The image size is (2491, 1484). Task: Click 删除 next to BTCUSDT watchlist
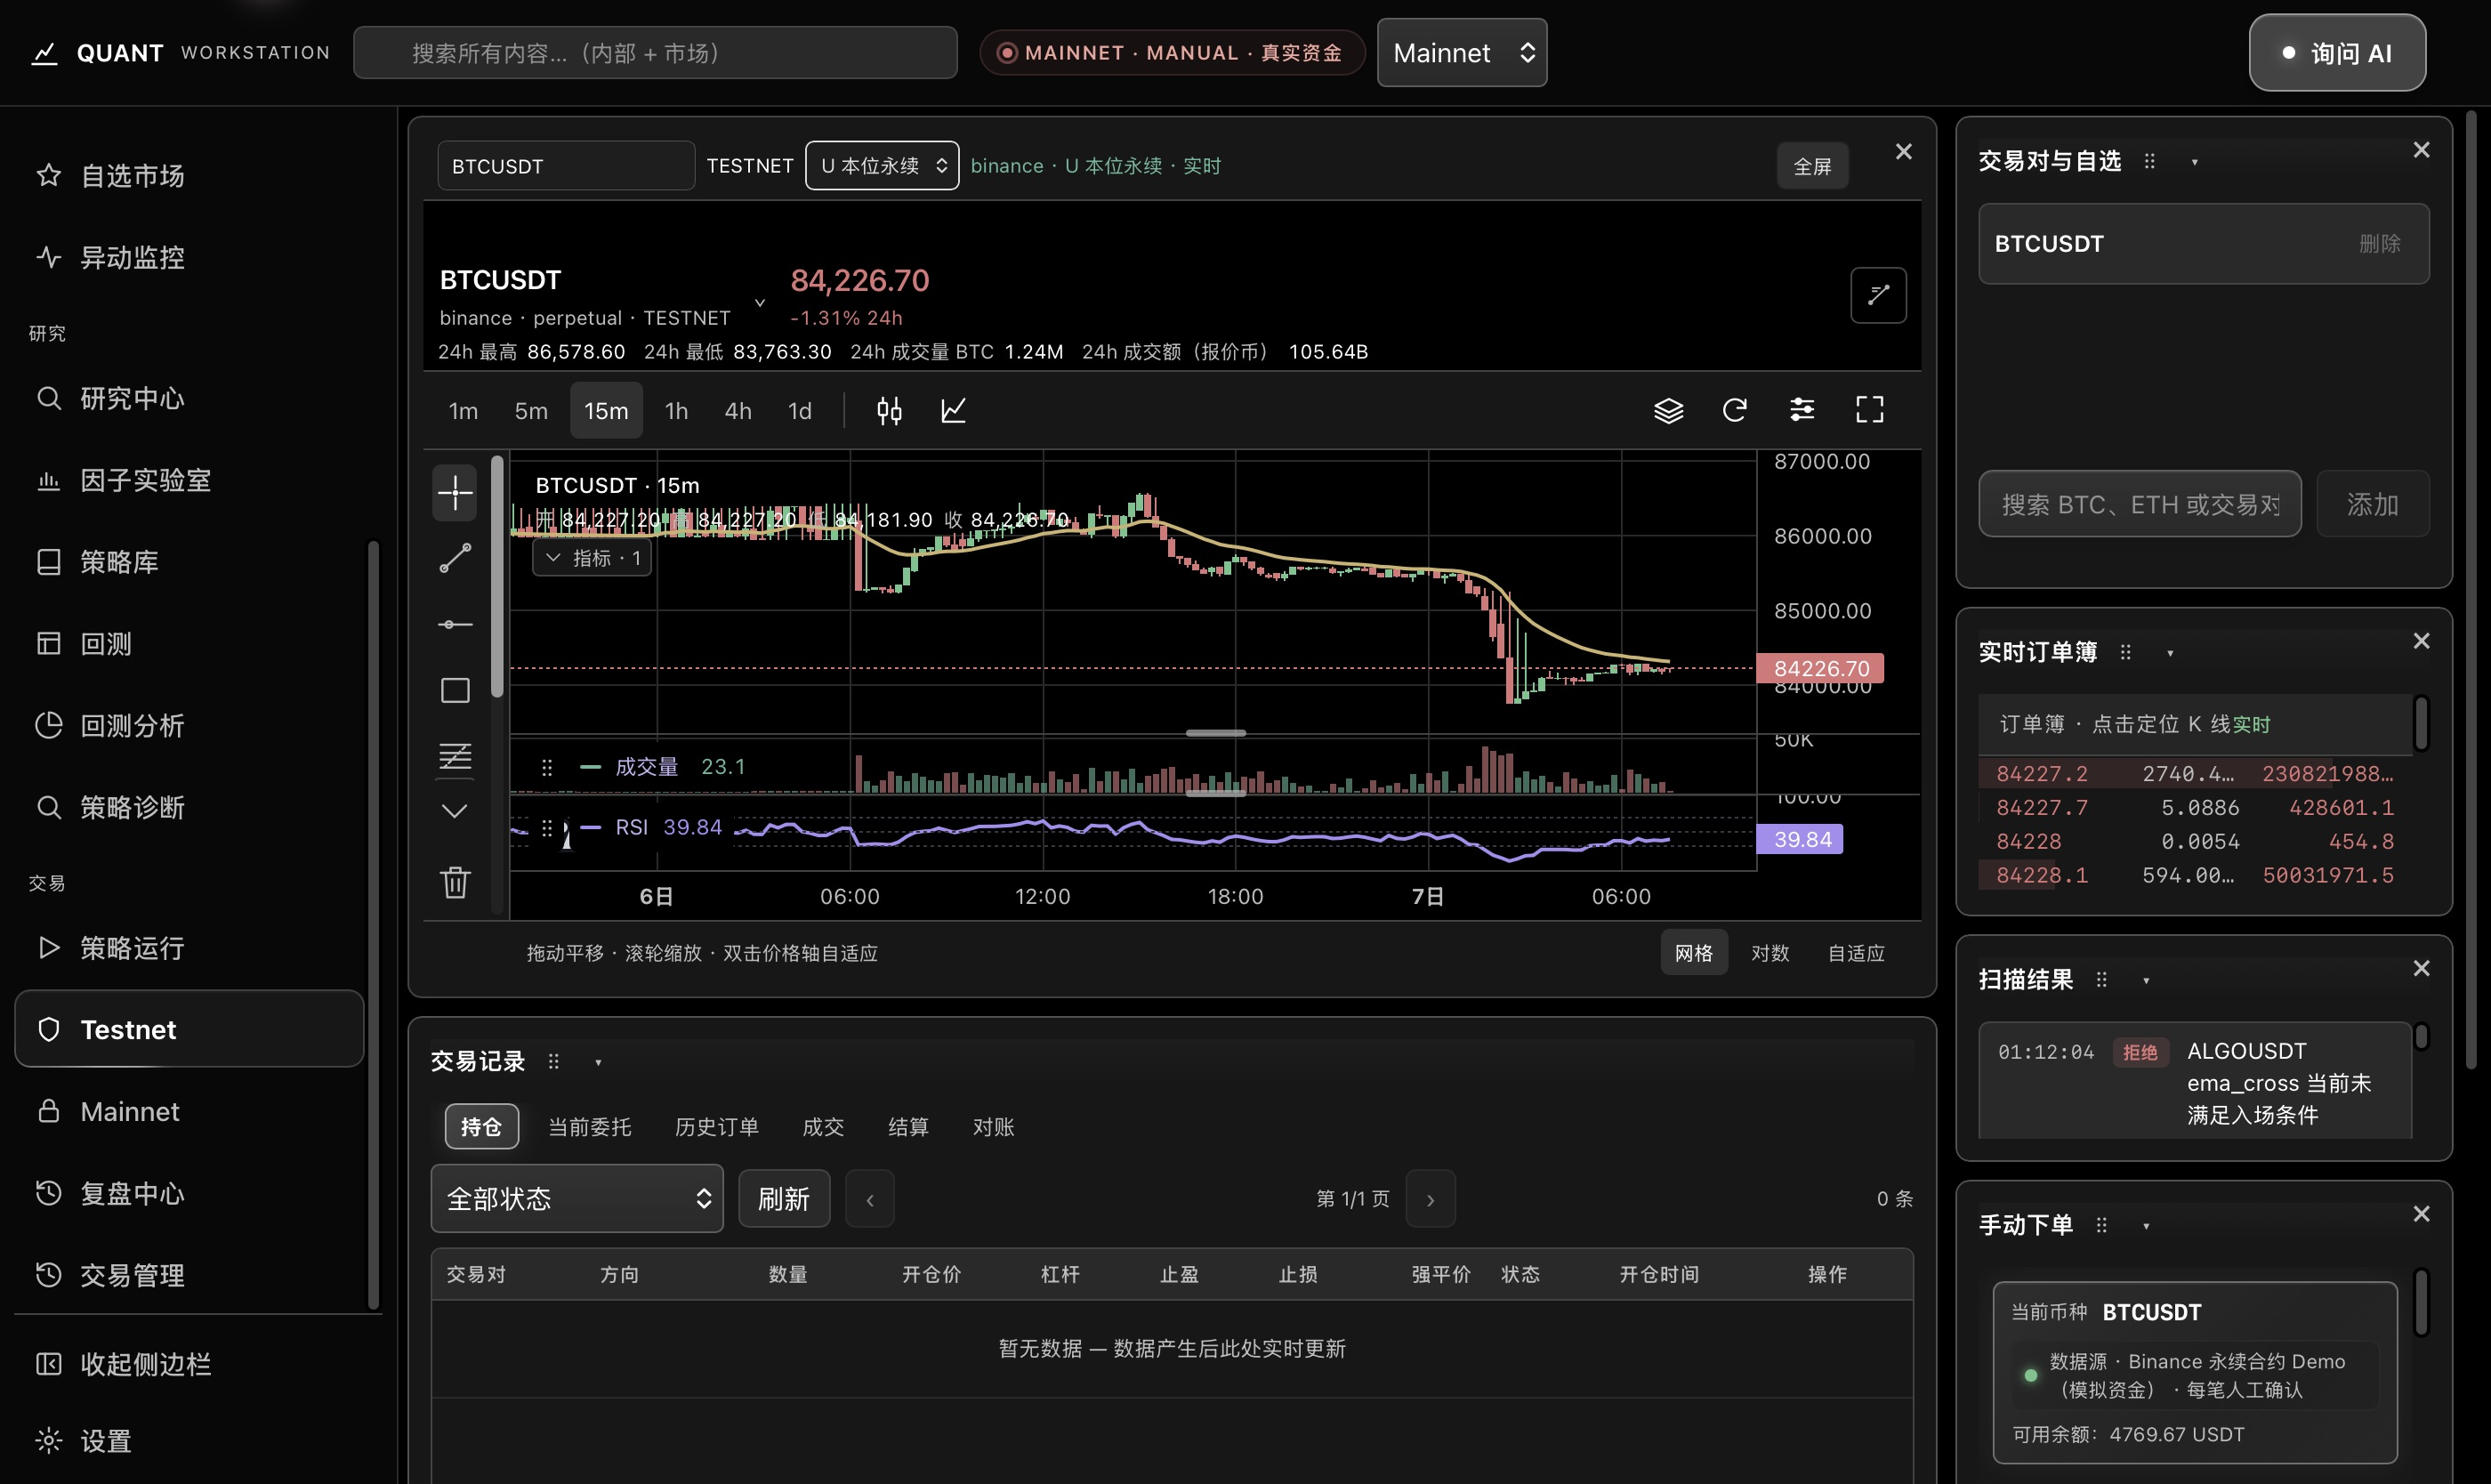(x=2379, y=244)
